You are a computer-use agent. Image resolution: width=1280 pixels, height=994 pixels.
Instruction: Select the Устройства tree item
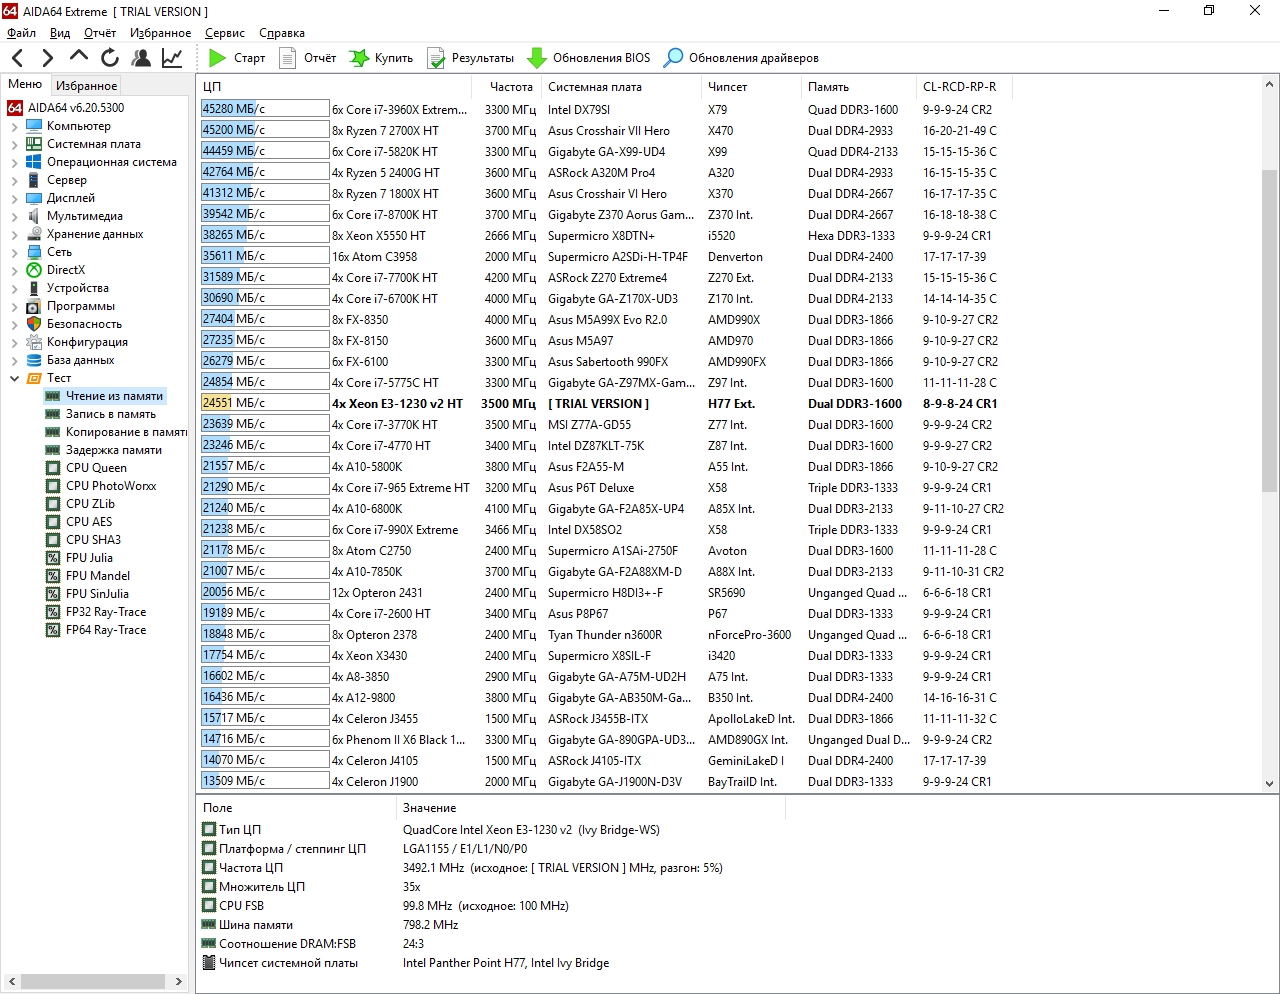click(78, 288)
